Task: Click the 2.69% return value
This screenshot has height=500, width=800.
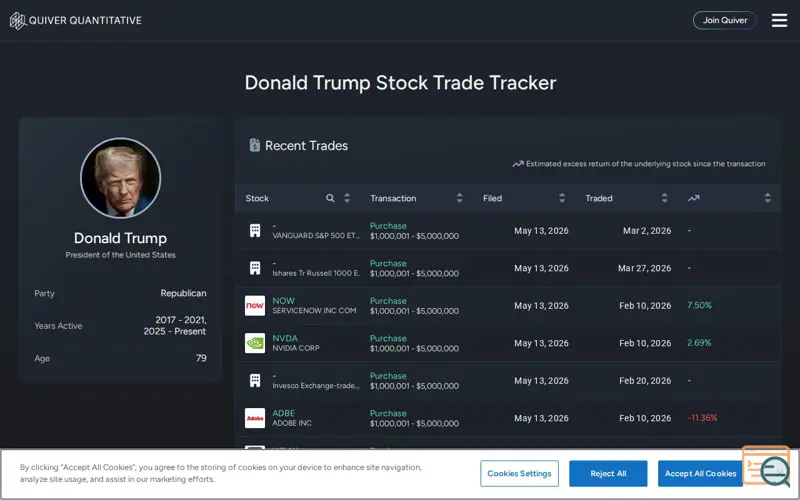Action: point(699,343)
